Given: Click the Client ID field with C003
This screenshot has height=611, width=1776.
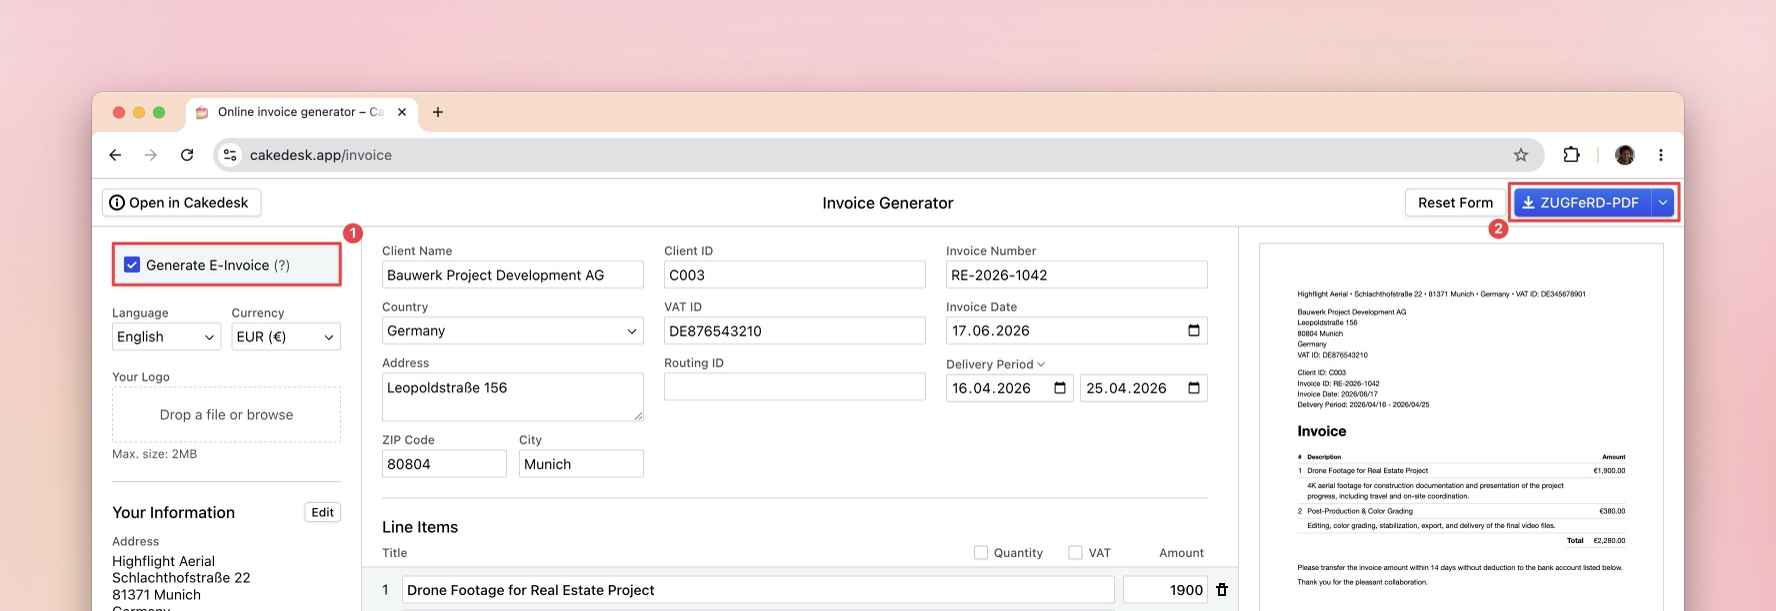Looking at the screenshot, I should coord(795,275).
